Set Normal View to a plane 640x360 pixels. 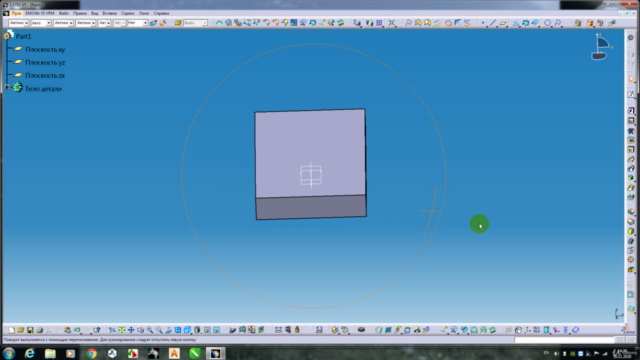169,330
